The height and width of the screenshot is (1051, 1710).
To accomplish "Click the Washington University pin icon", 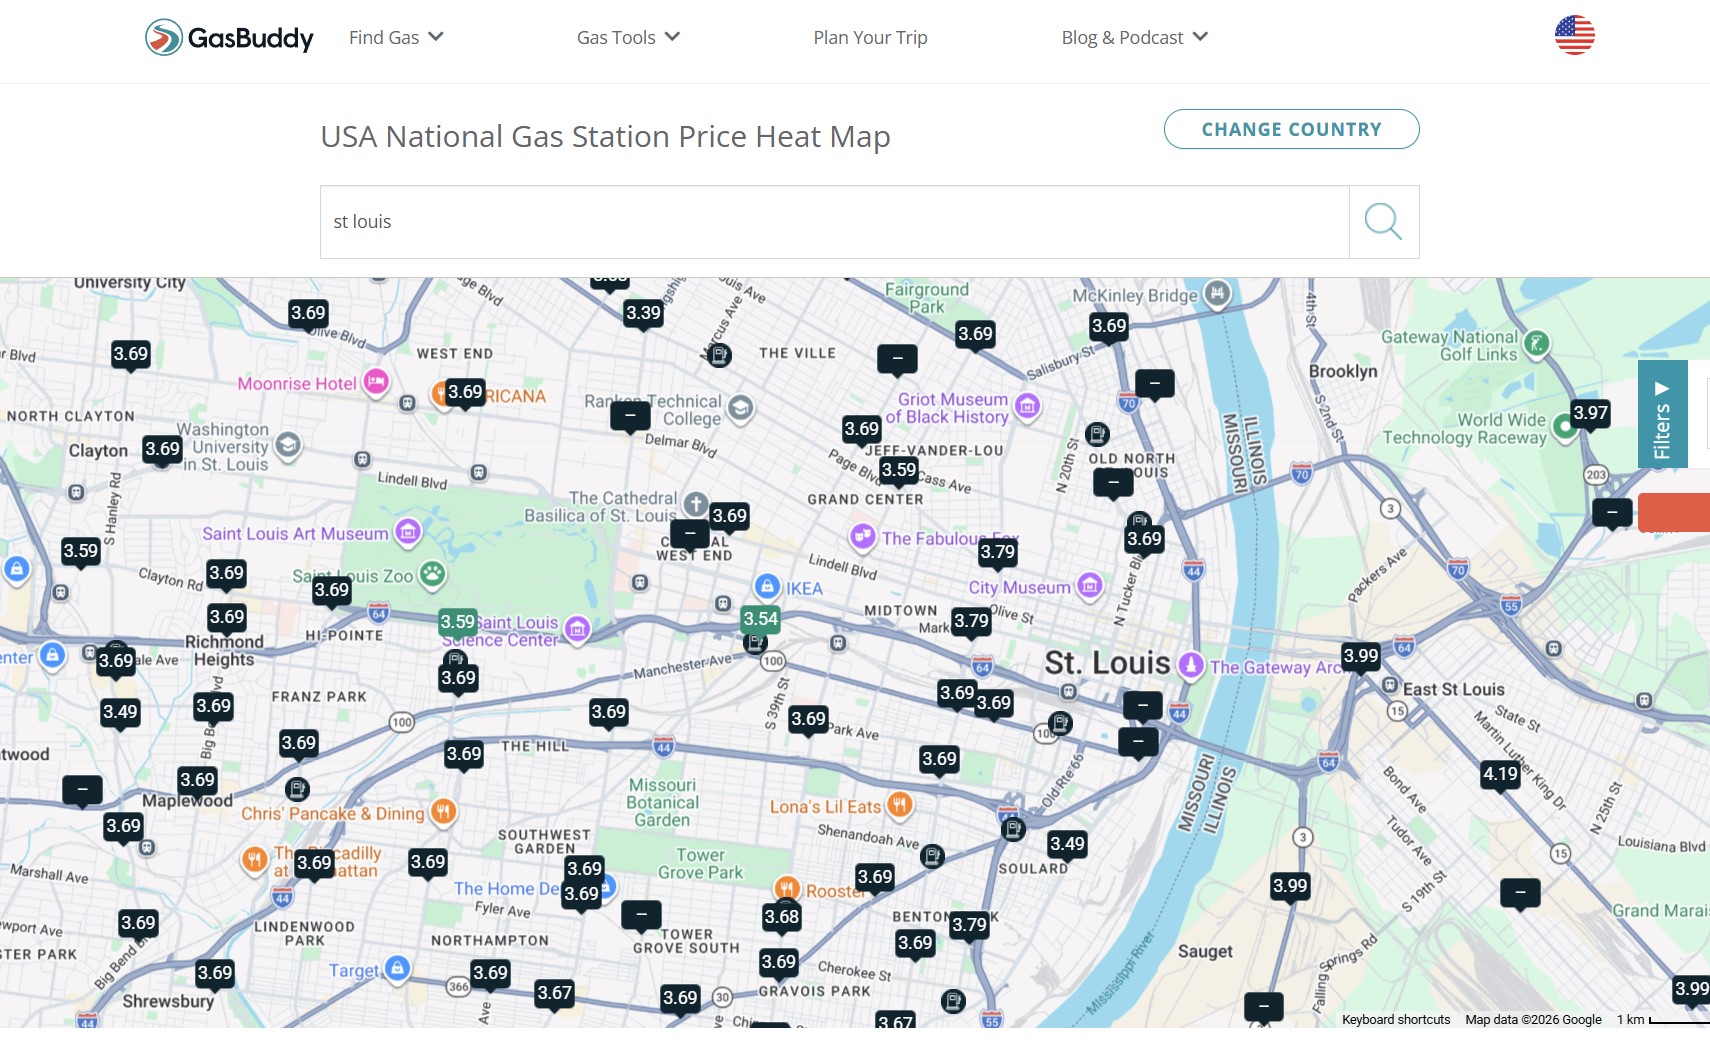I will [288, 445].
